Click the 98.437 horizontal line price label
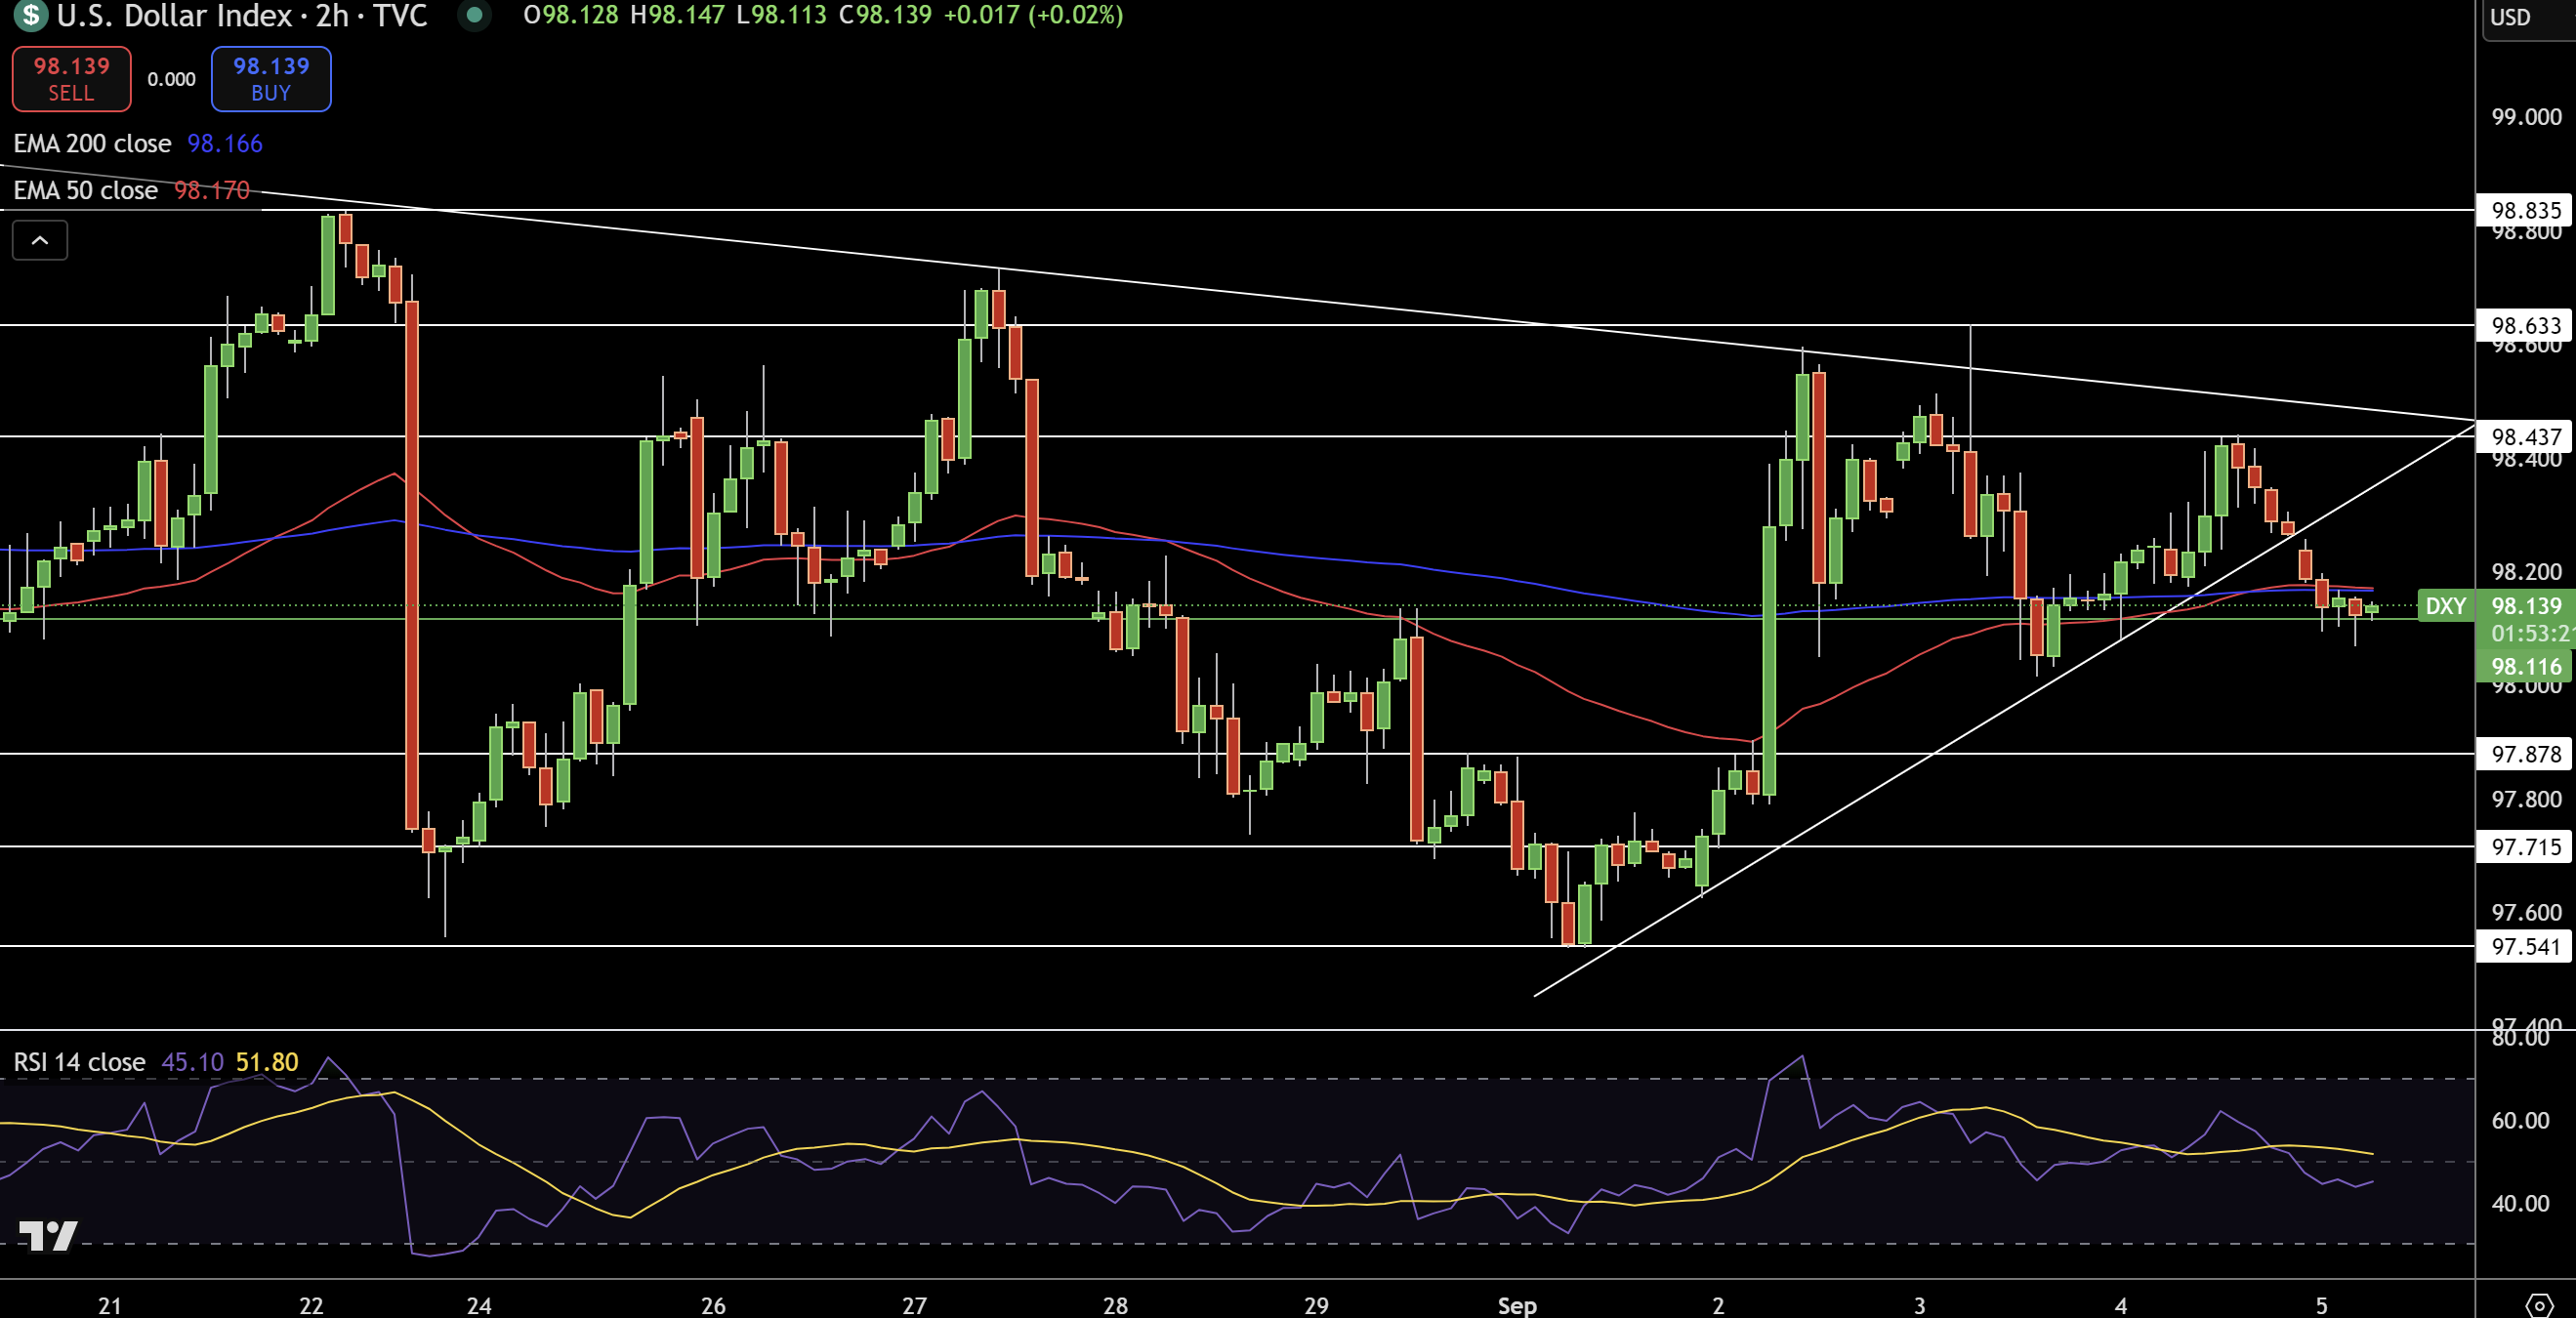2576x1318 pixels. click(x=2525, y=437)
